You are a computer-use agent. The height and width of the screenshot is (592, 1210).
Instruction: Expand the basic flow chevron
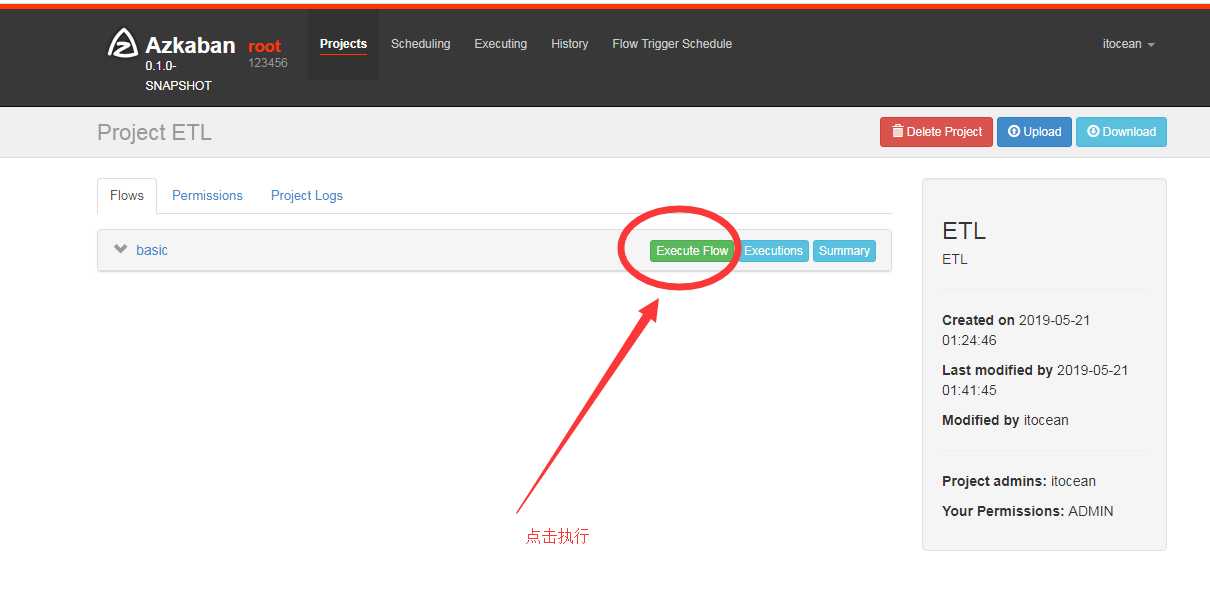(x=121, y=249)
